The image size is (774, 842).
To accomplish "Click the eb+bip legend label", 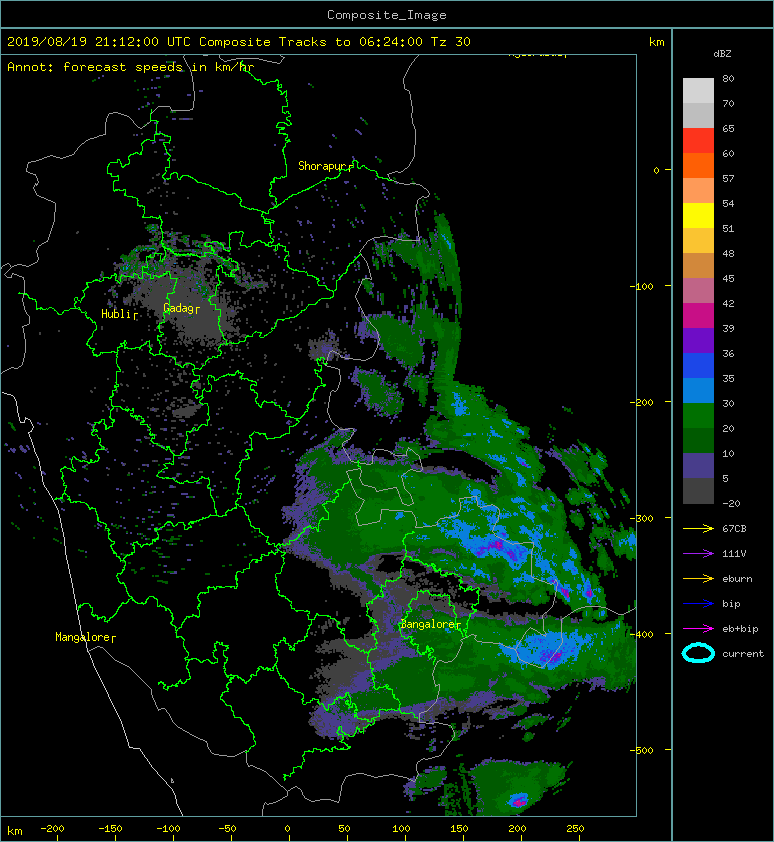I will coord(740,628).
